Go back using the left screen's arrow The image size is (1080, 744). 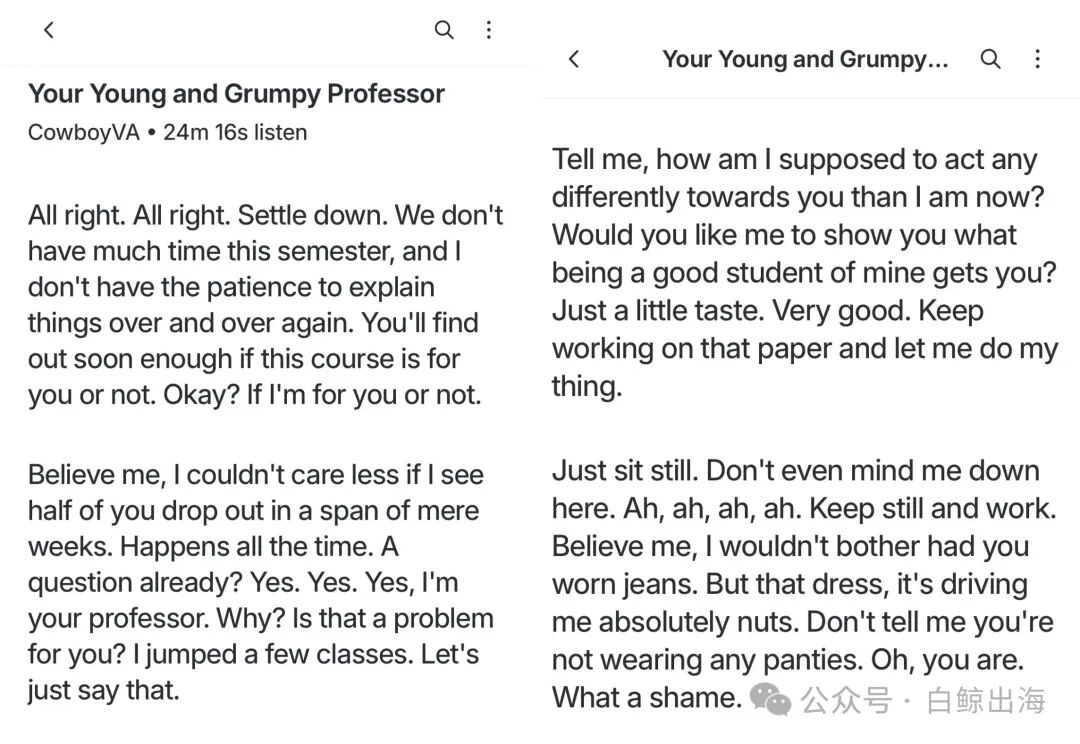[49, 30]
